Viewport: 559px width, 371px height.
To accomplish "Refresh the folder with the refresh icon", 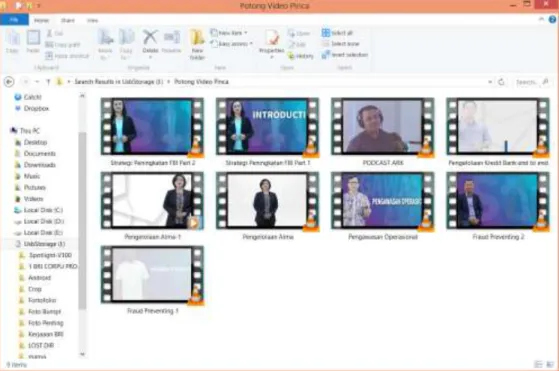I will point(501,82).
